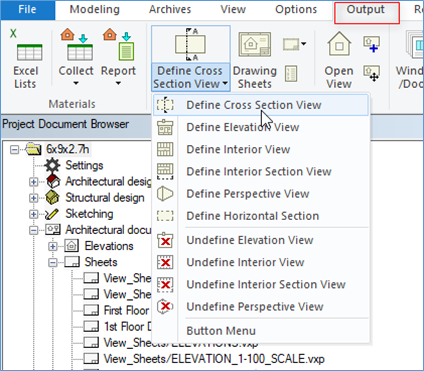Expand the Elevations tree node

[x=53, y=246]
